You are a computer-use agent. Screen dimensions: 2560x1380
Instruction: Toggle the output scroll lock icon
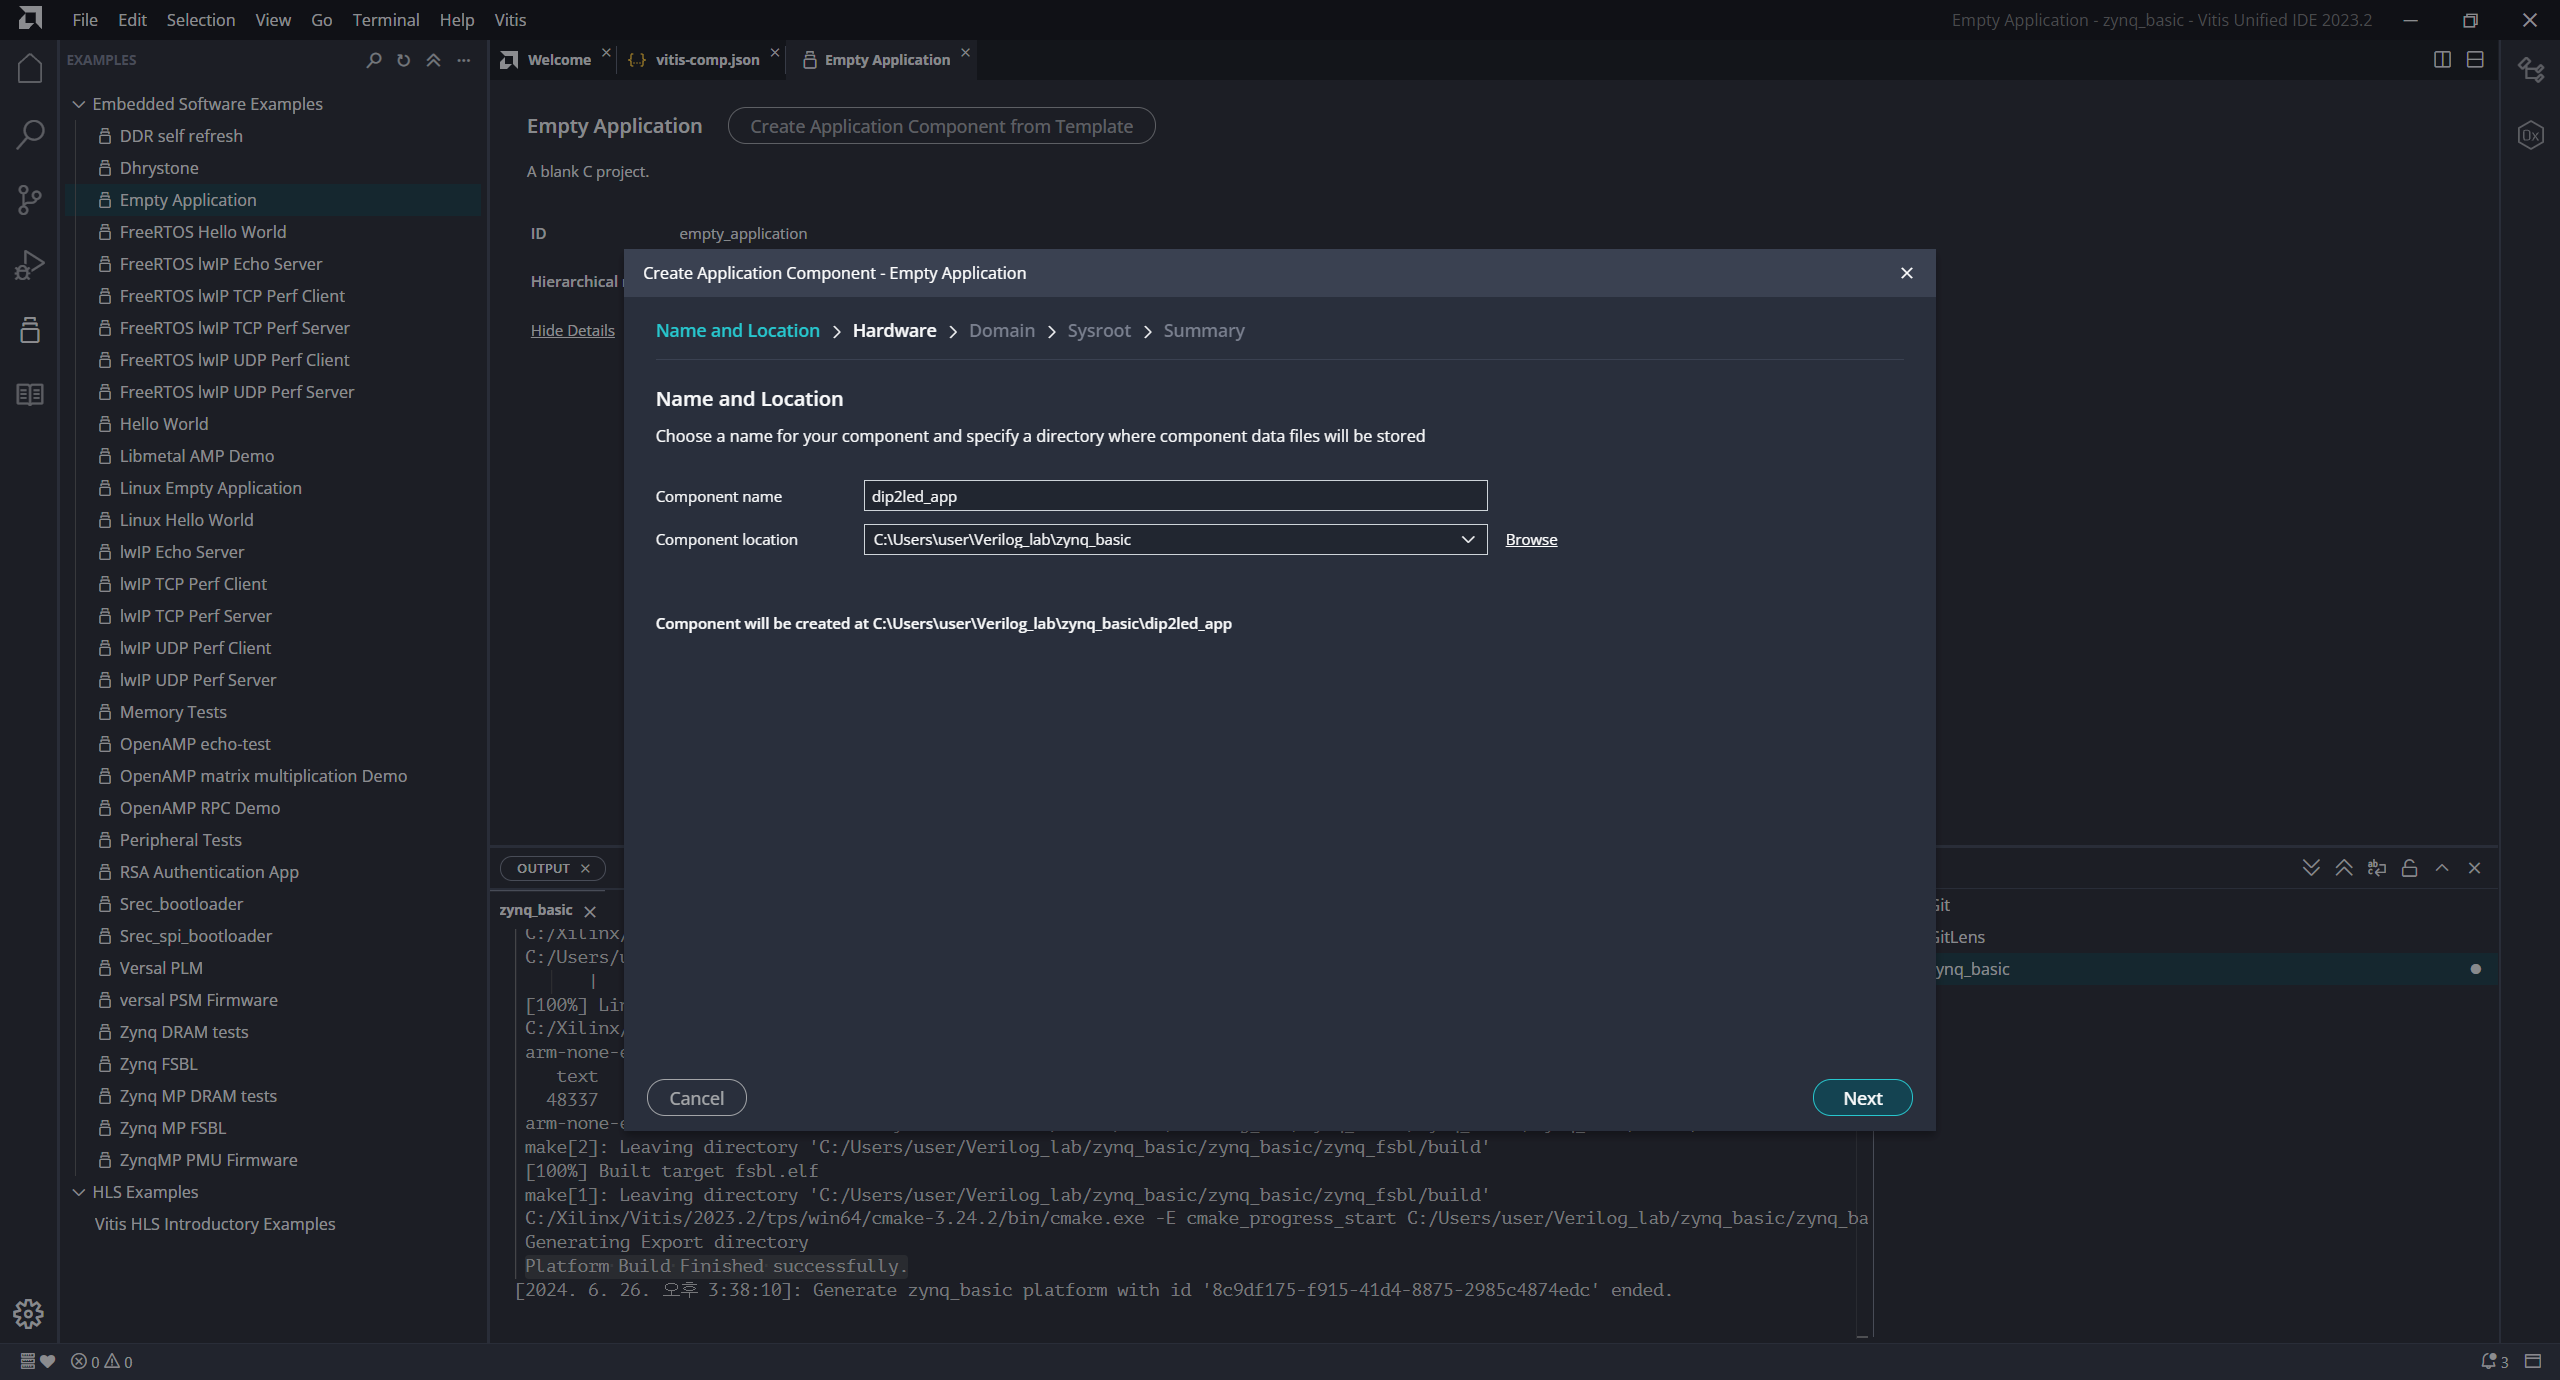[2409, 868]
